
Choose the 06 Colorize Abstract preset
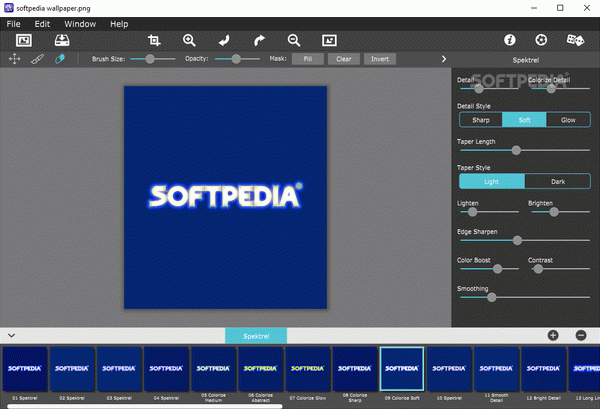[x=261, y=369]
